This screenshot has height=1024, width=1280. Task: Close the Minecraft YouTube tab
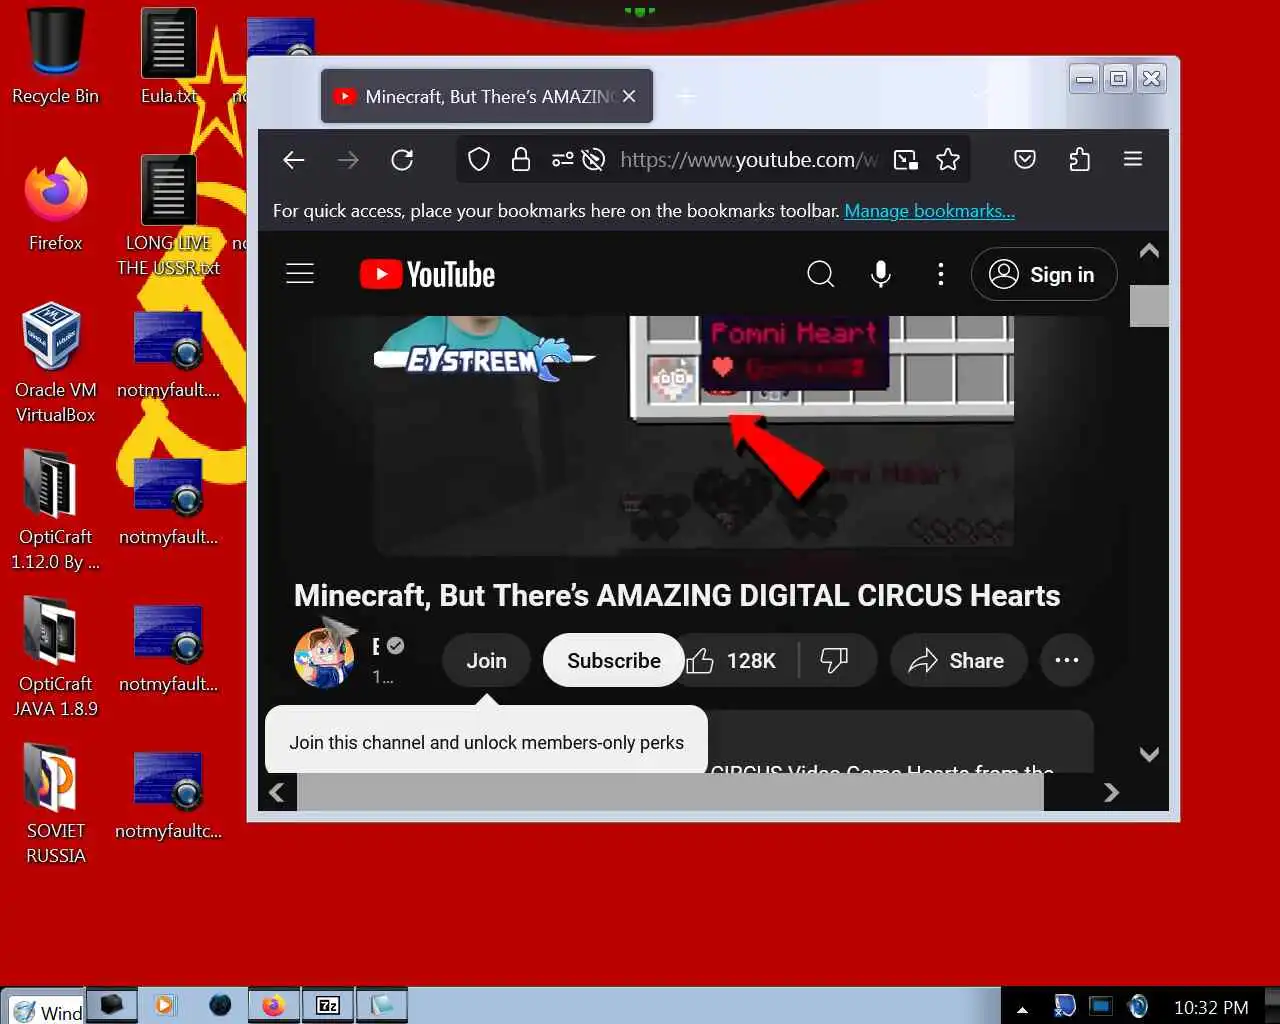tap(629, 96)
